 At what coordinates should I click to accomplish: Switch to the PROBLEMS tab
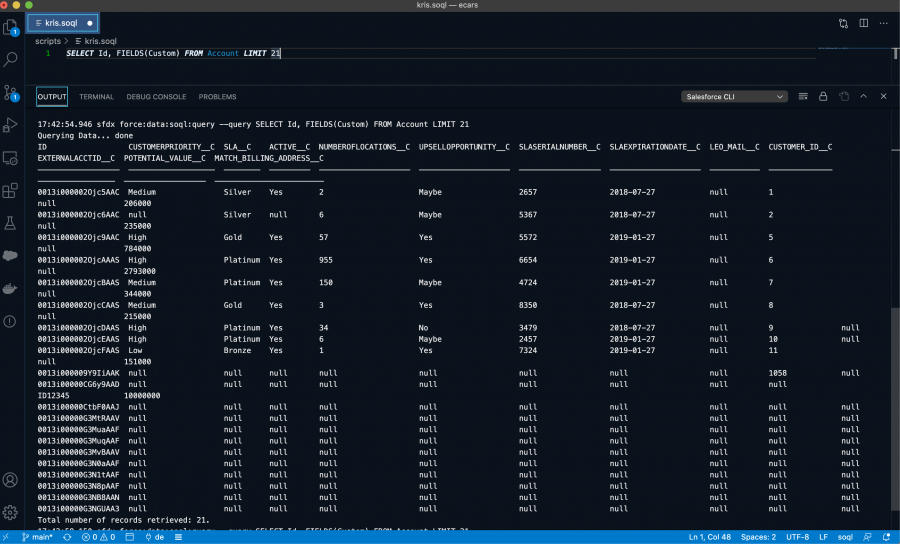(218, 96)
